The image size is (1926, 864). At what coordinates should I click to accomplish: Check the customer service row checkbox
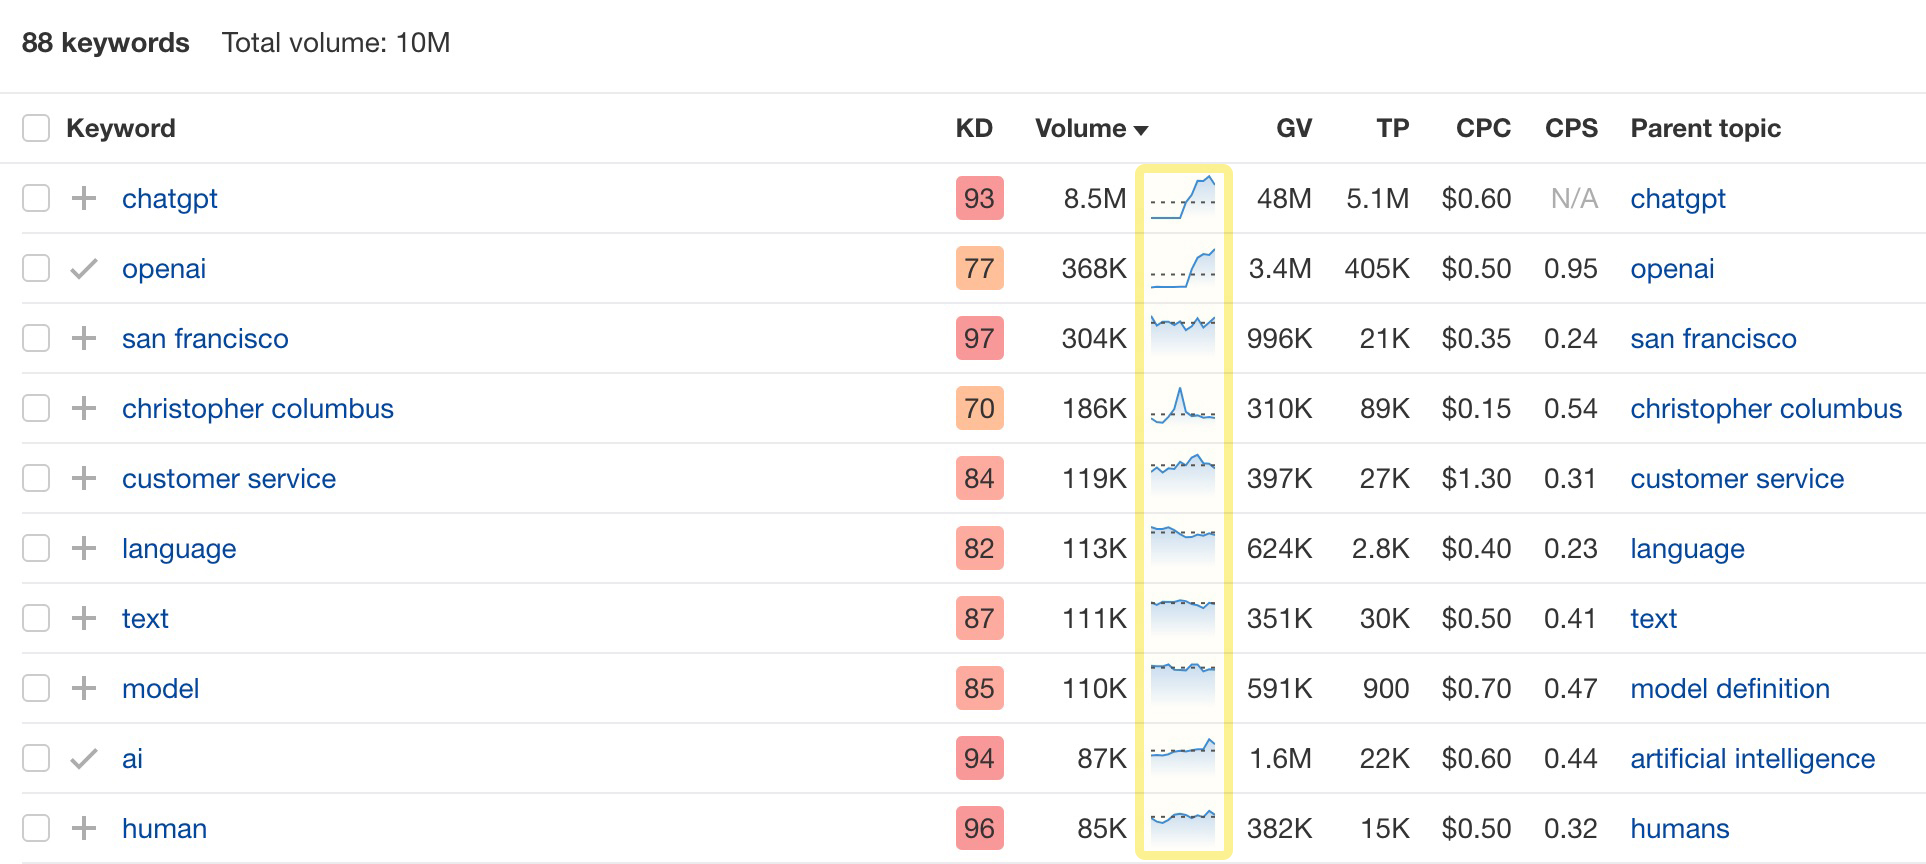pyautogui.click(x=36, y=478)
